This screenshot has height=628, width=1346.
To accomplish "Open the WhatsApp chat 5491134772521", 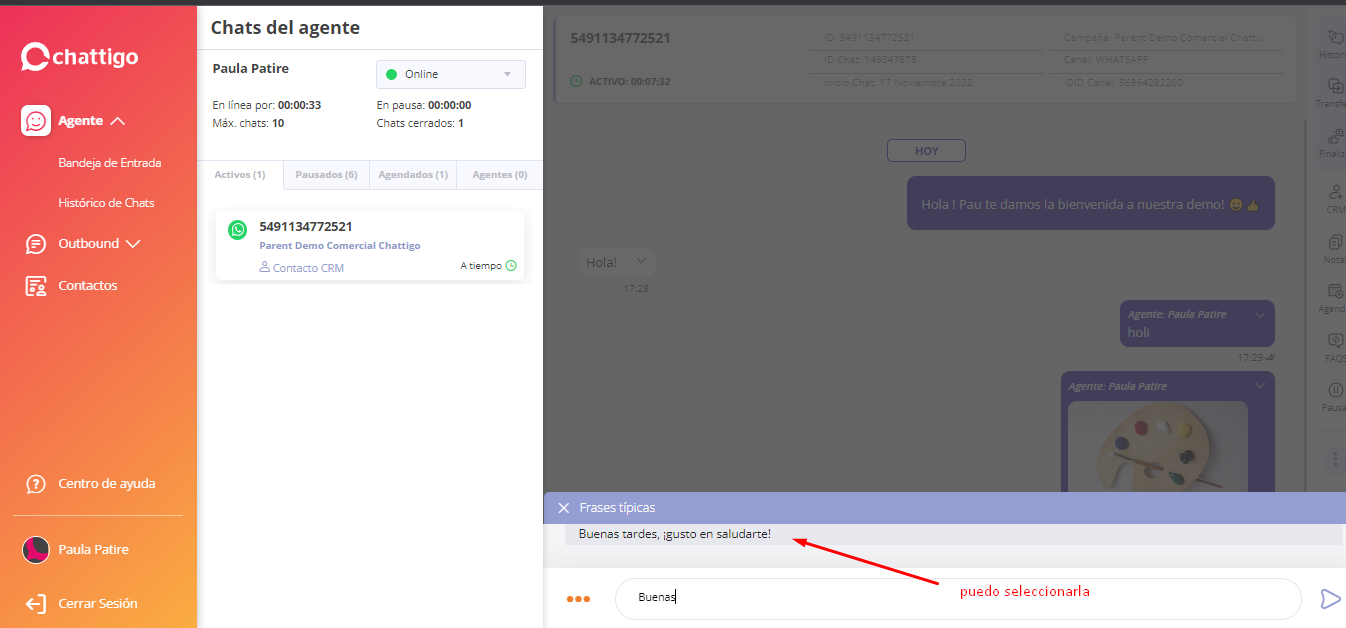I will 369,245.
